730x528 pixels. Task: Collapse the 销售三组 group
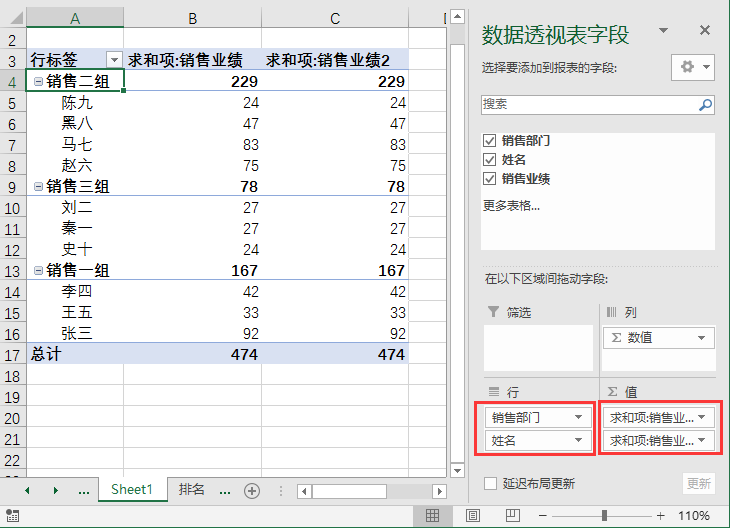coord(38,187)
